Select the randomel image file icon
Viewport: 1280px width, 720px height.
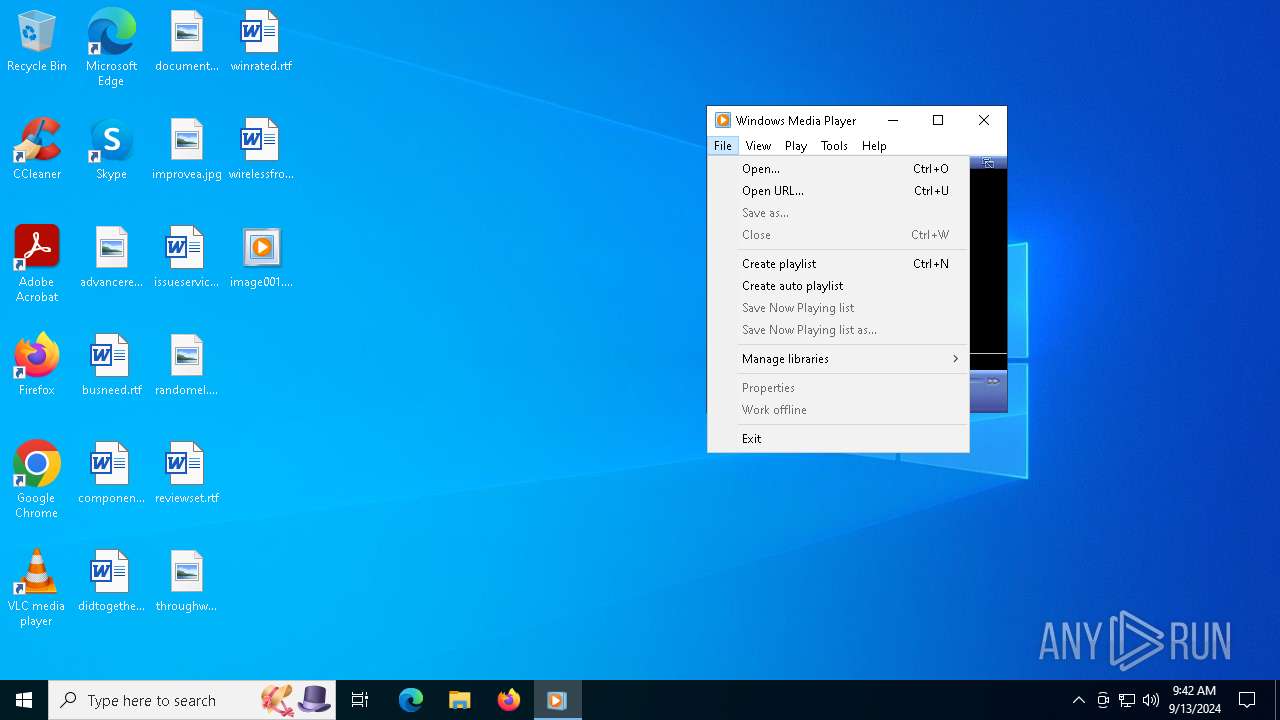[187, 366]
